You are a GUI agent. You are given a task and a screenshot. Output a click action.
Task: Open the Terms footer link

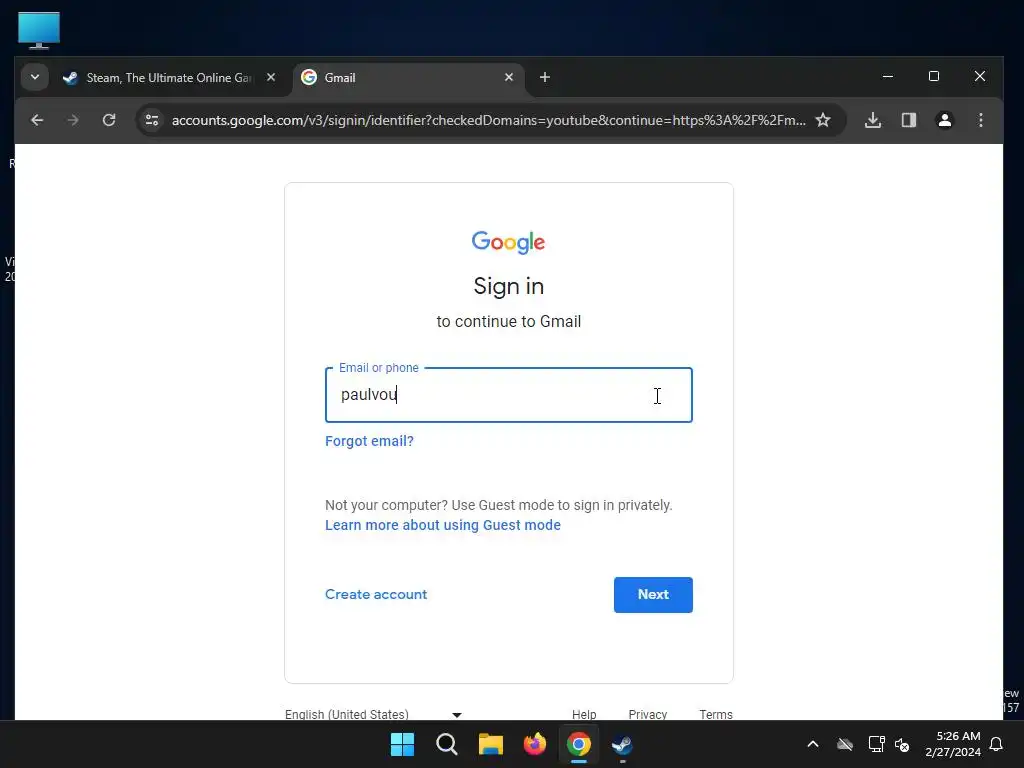pyautogui.click(x=716, y=714)
